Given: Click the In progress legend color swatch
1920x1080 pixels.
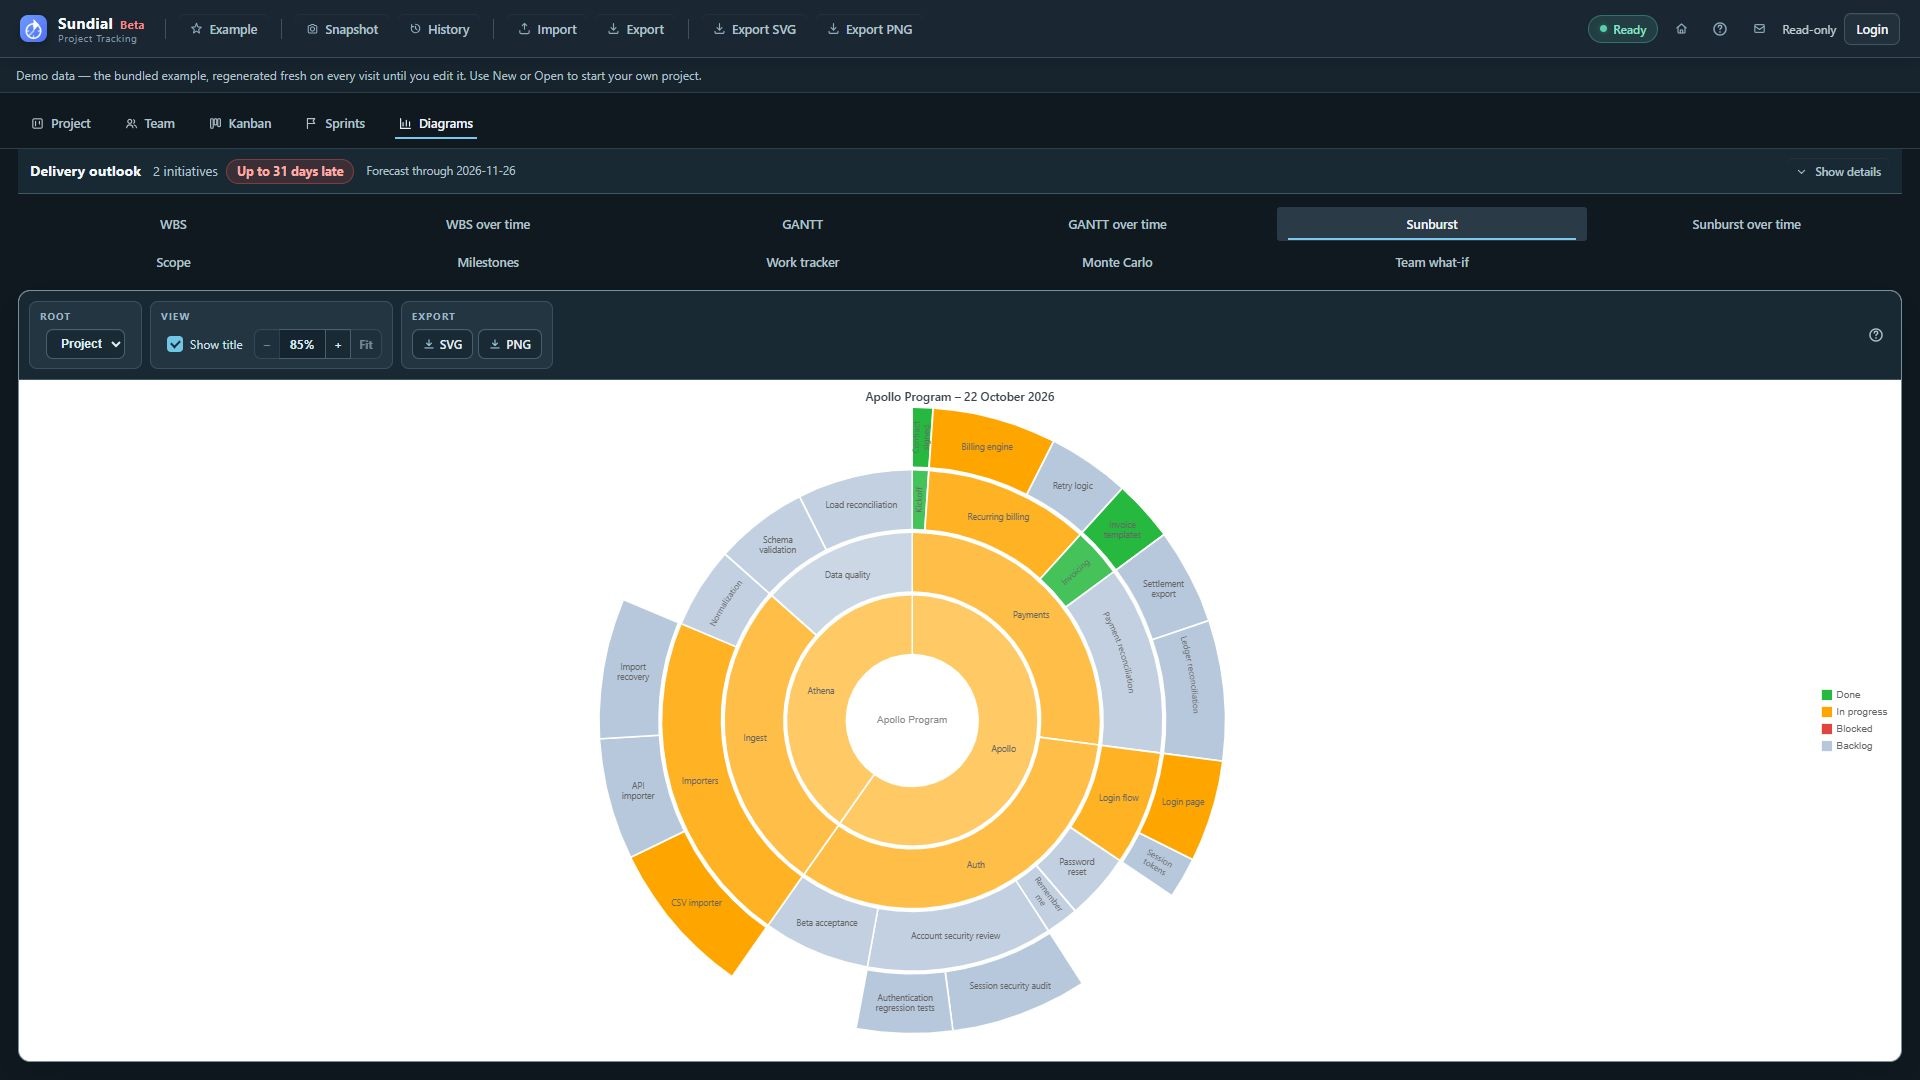Looking at the screenshot, I should click(x=1827, y=712).
